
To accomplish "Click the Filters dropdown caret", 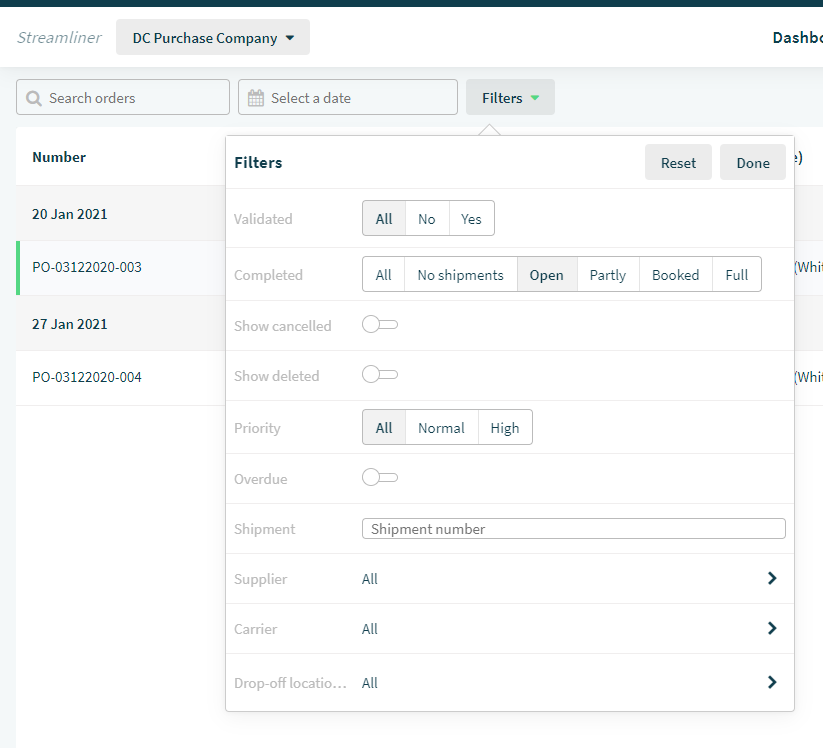I will 534,97.
